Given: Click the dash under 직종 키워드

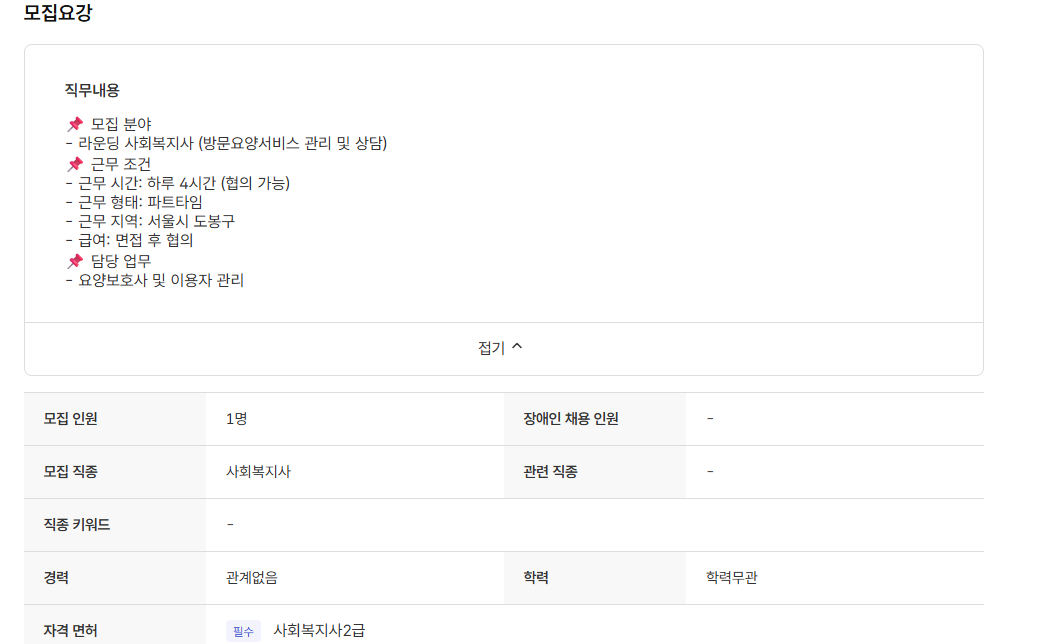Looking at the screenshot, I should click(231, 524).
